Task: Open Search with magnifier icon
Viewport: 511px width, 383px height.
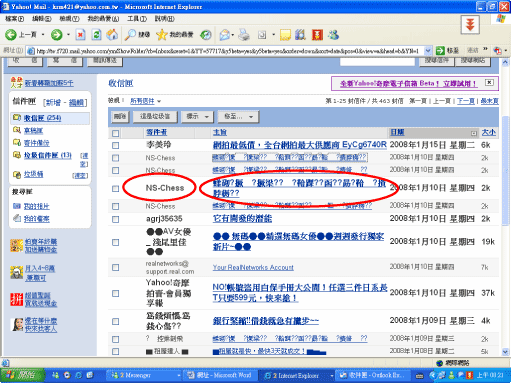Action: (130, 35)
